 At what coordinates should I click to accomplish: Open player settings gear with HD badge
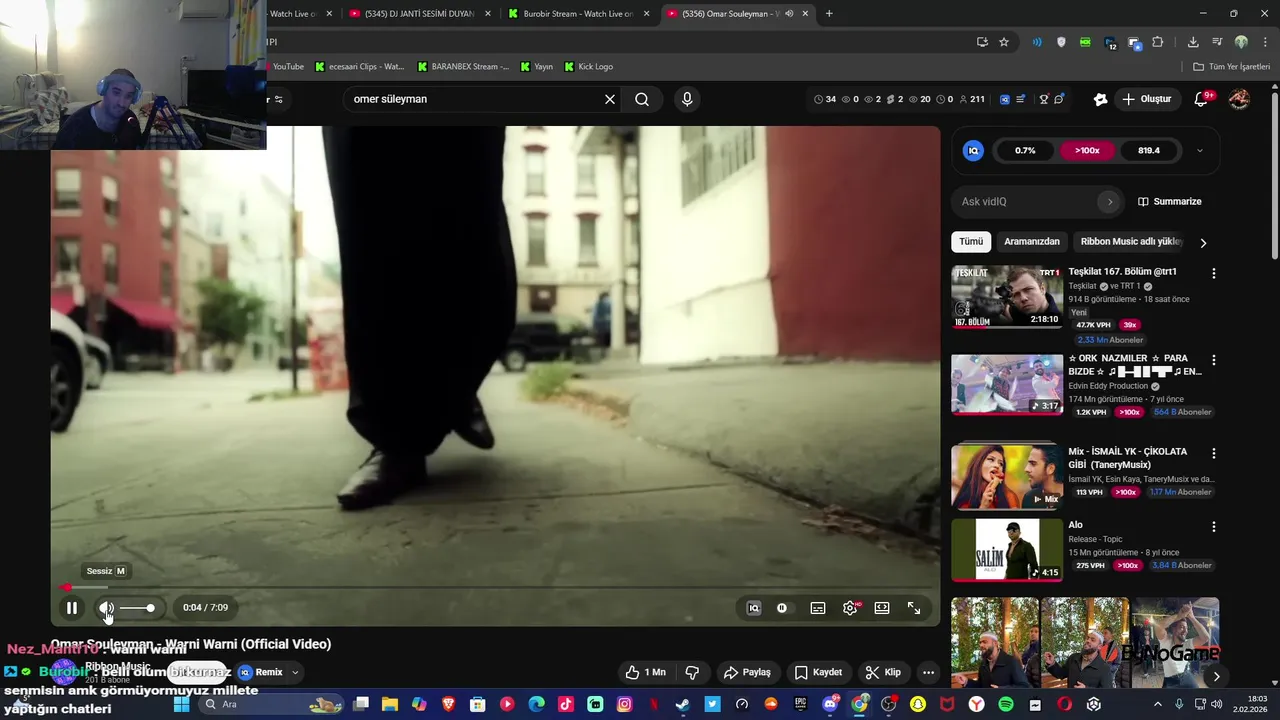pyautogui.click(x=850, y=608)
